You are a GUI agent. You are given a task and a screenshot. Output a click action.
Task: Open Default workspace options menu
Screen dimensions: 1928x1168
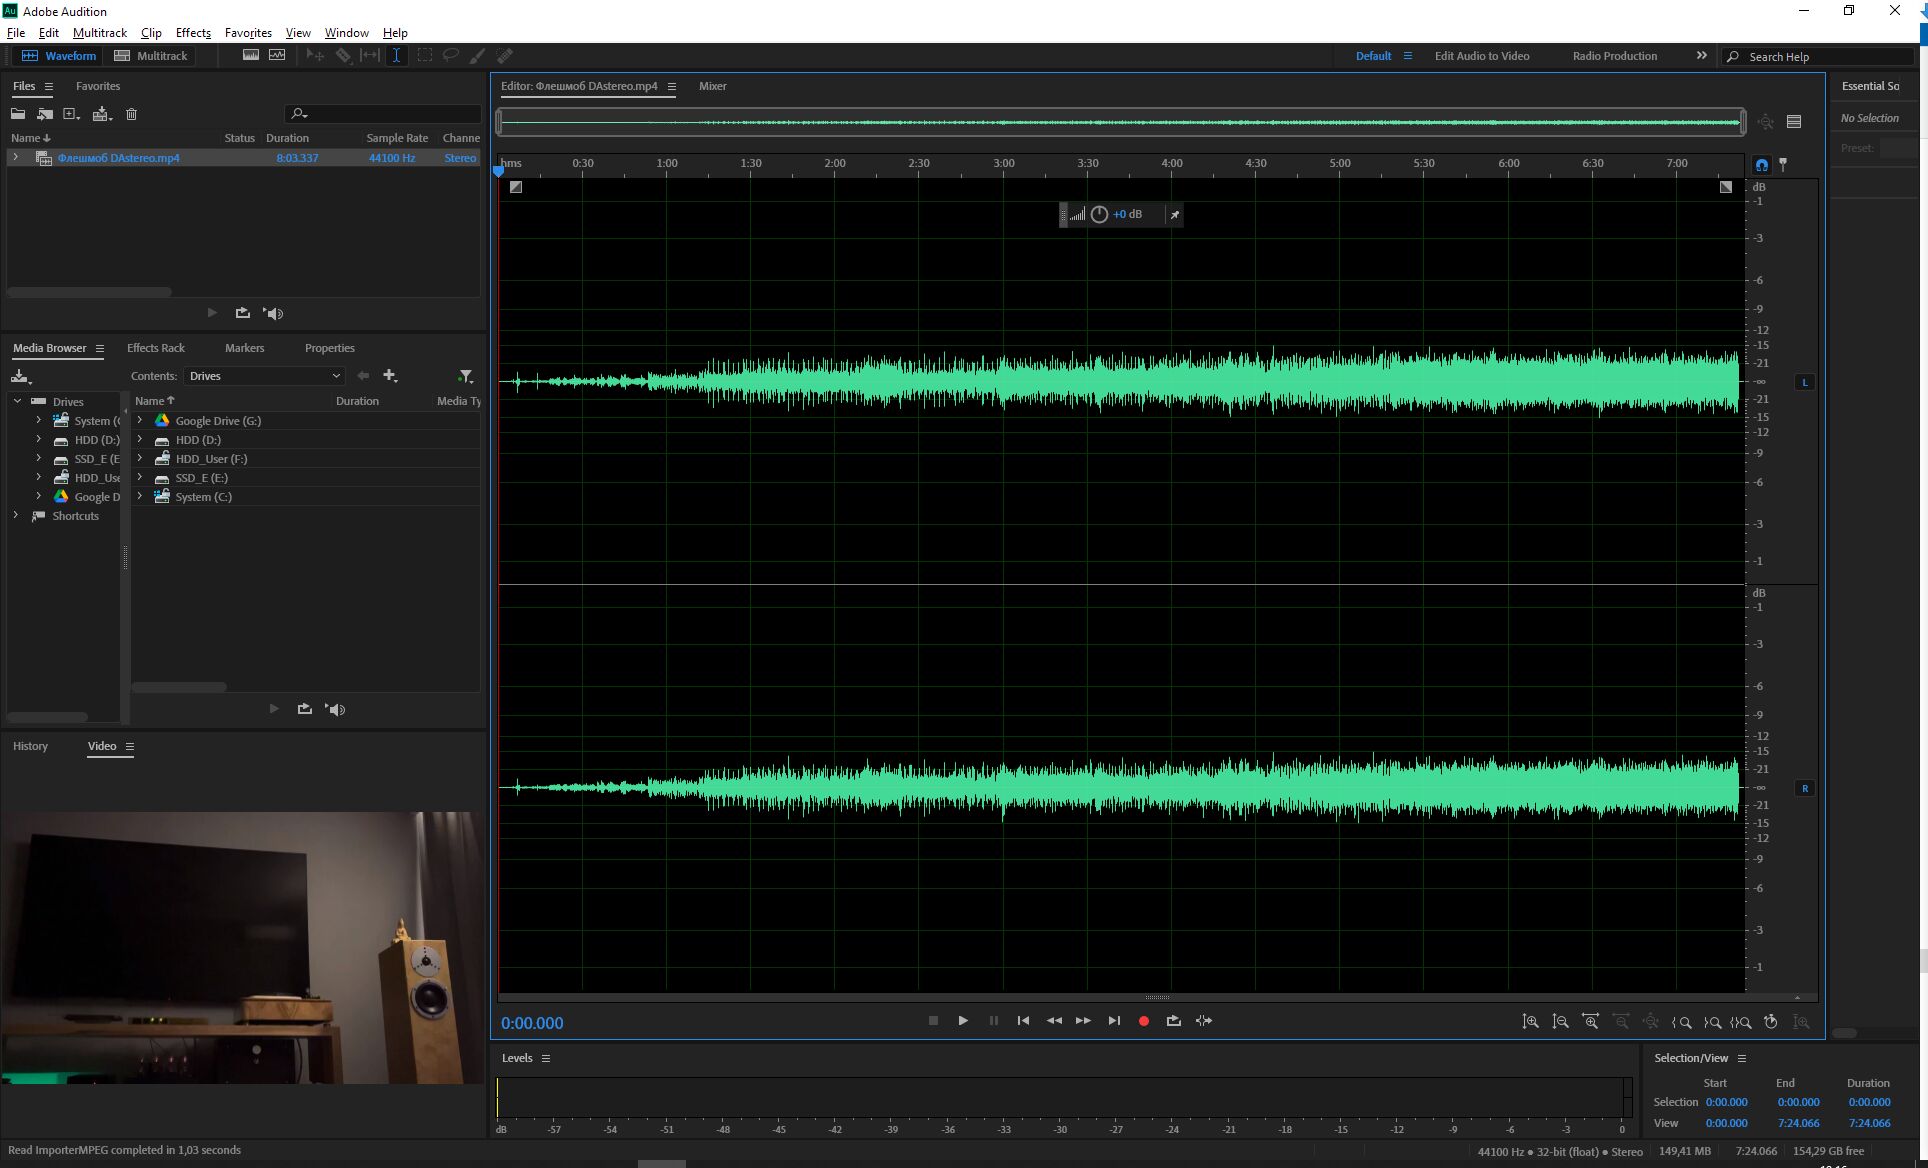[x=1408, y=56]
